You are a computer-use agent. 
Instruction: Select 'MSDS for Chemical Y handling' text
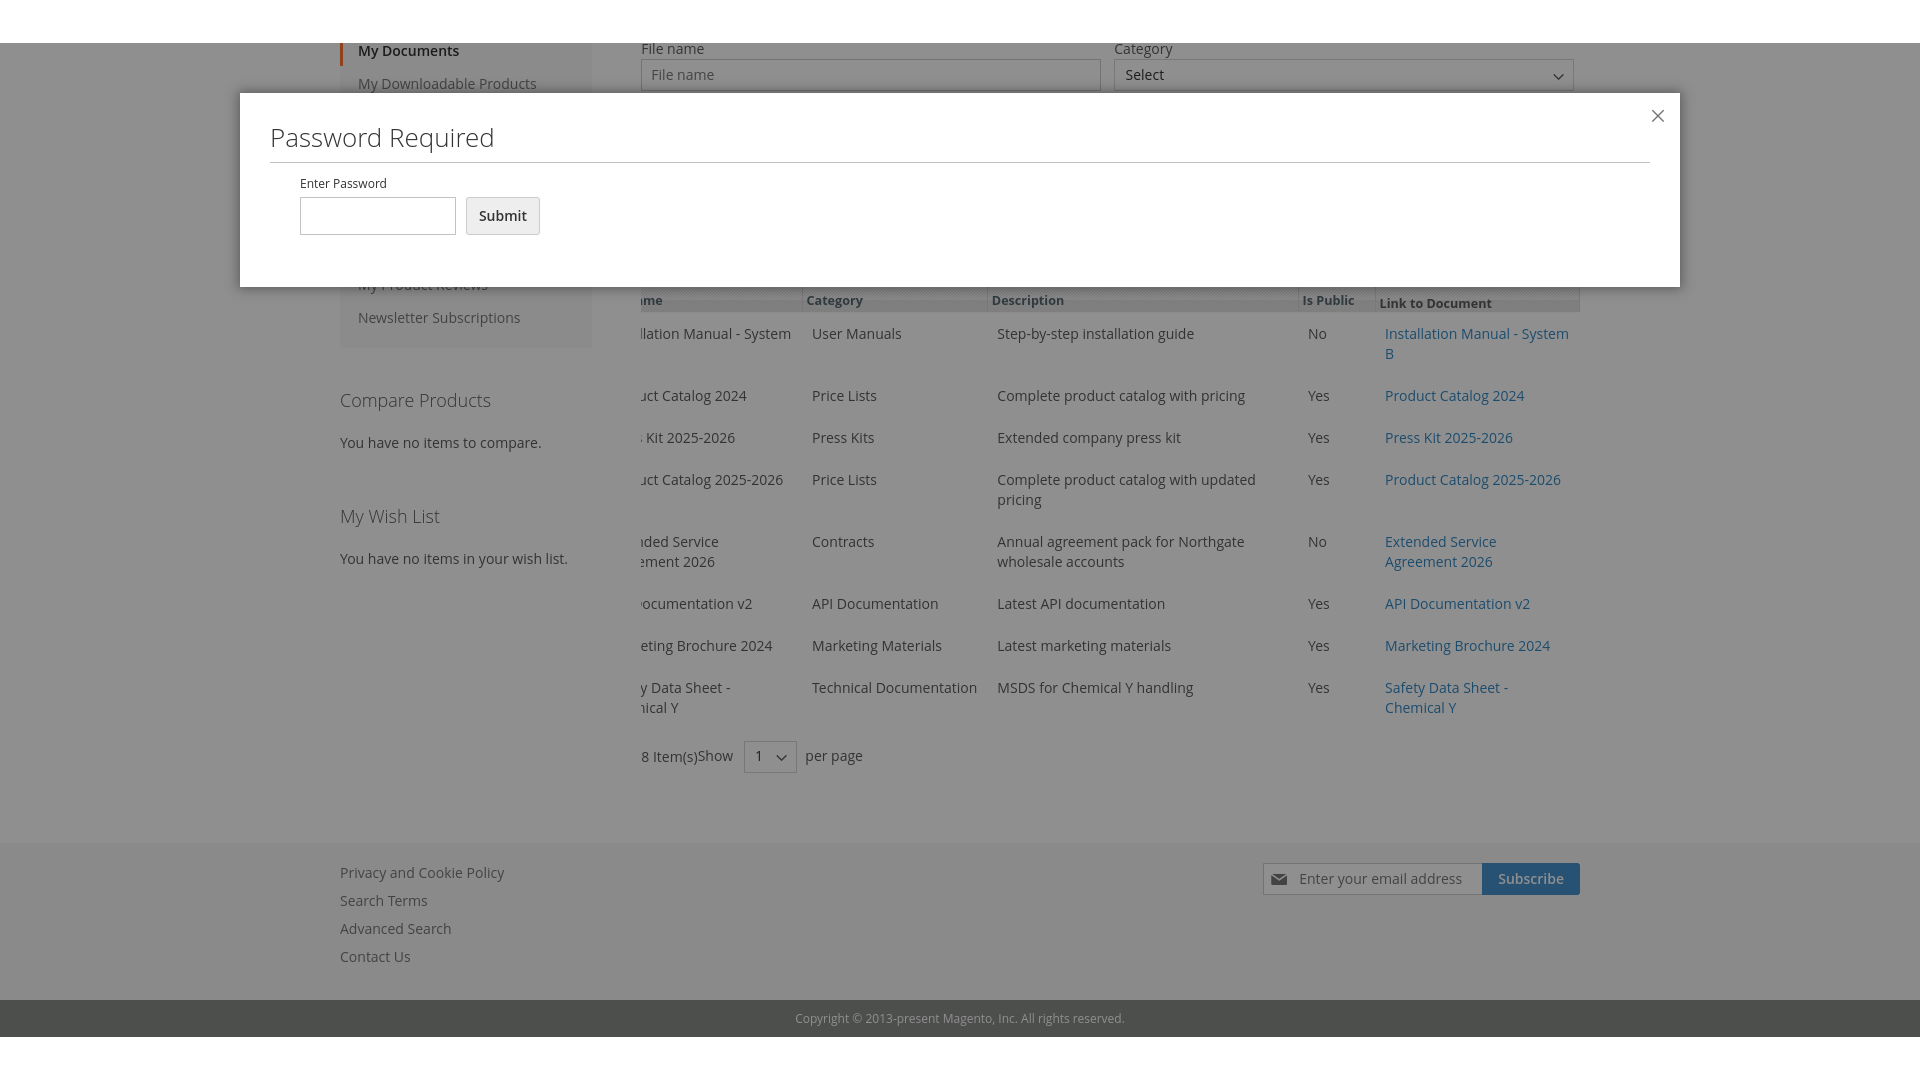tap(1095, 688)
